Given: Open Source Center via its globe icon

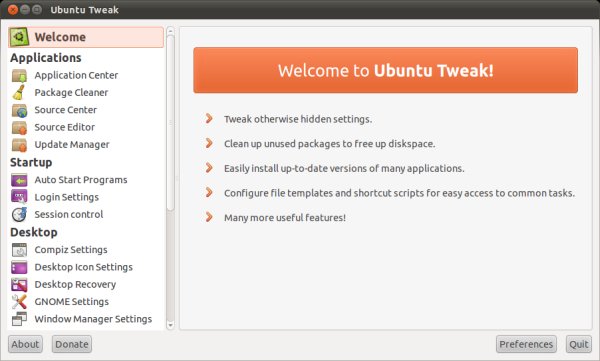Looking at the screenshot, I should (x=19, y=110).
